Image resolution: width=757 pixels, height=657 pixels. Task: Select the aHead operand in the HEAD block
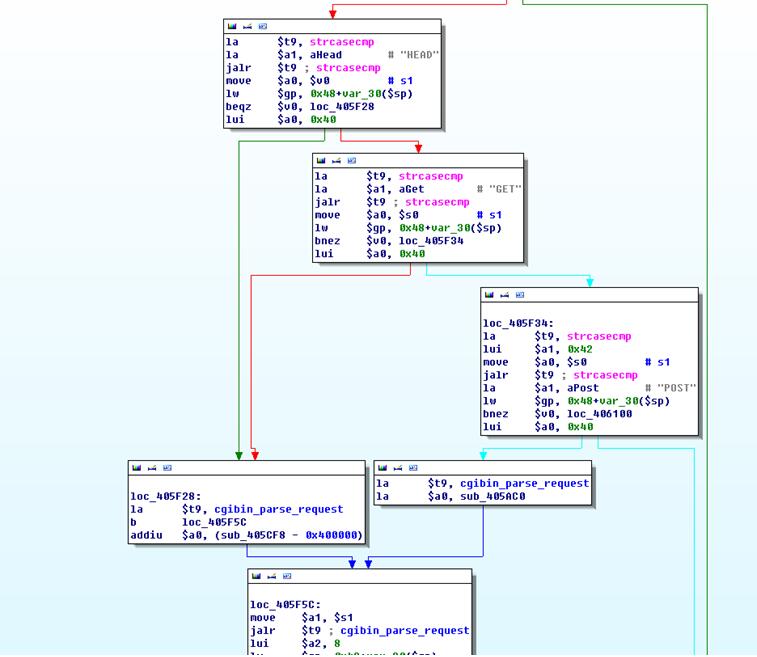[x=326, y=55]
